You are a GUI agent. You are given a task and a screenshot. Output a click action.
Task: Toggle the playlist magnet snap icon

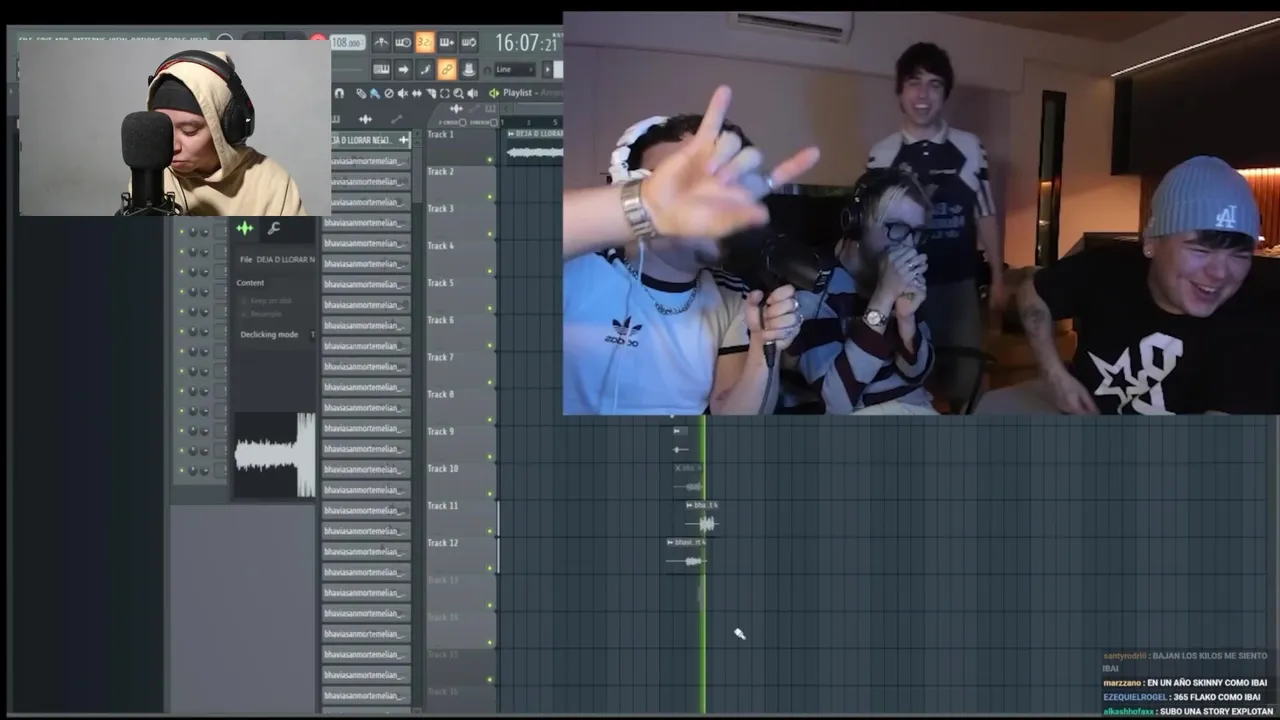click(339, 93)
